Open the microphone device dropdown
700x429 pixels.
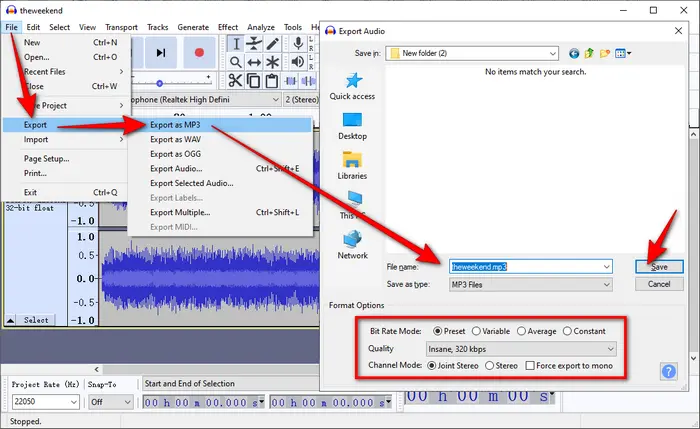(205, 100)
